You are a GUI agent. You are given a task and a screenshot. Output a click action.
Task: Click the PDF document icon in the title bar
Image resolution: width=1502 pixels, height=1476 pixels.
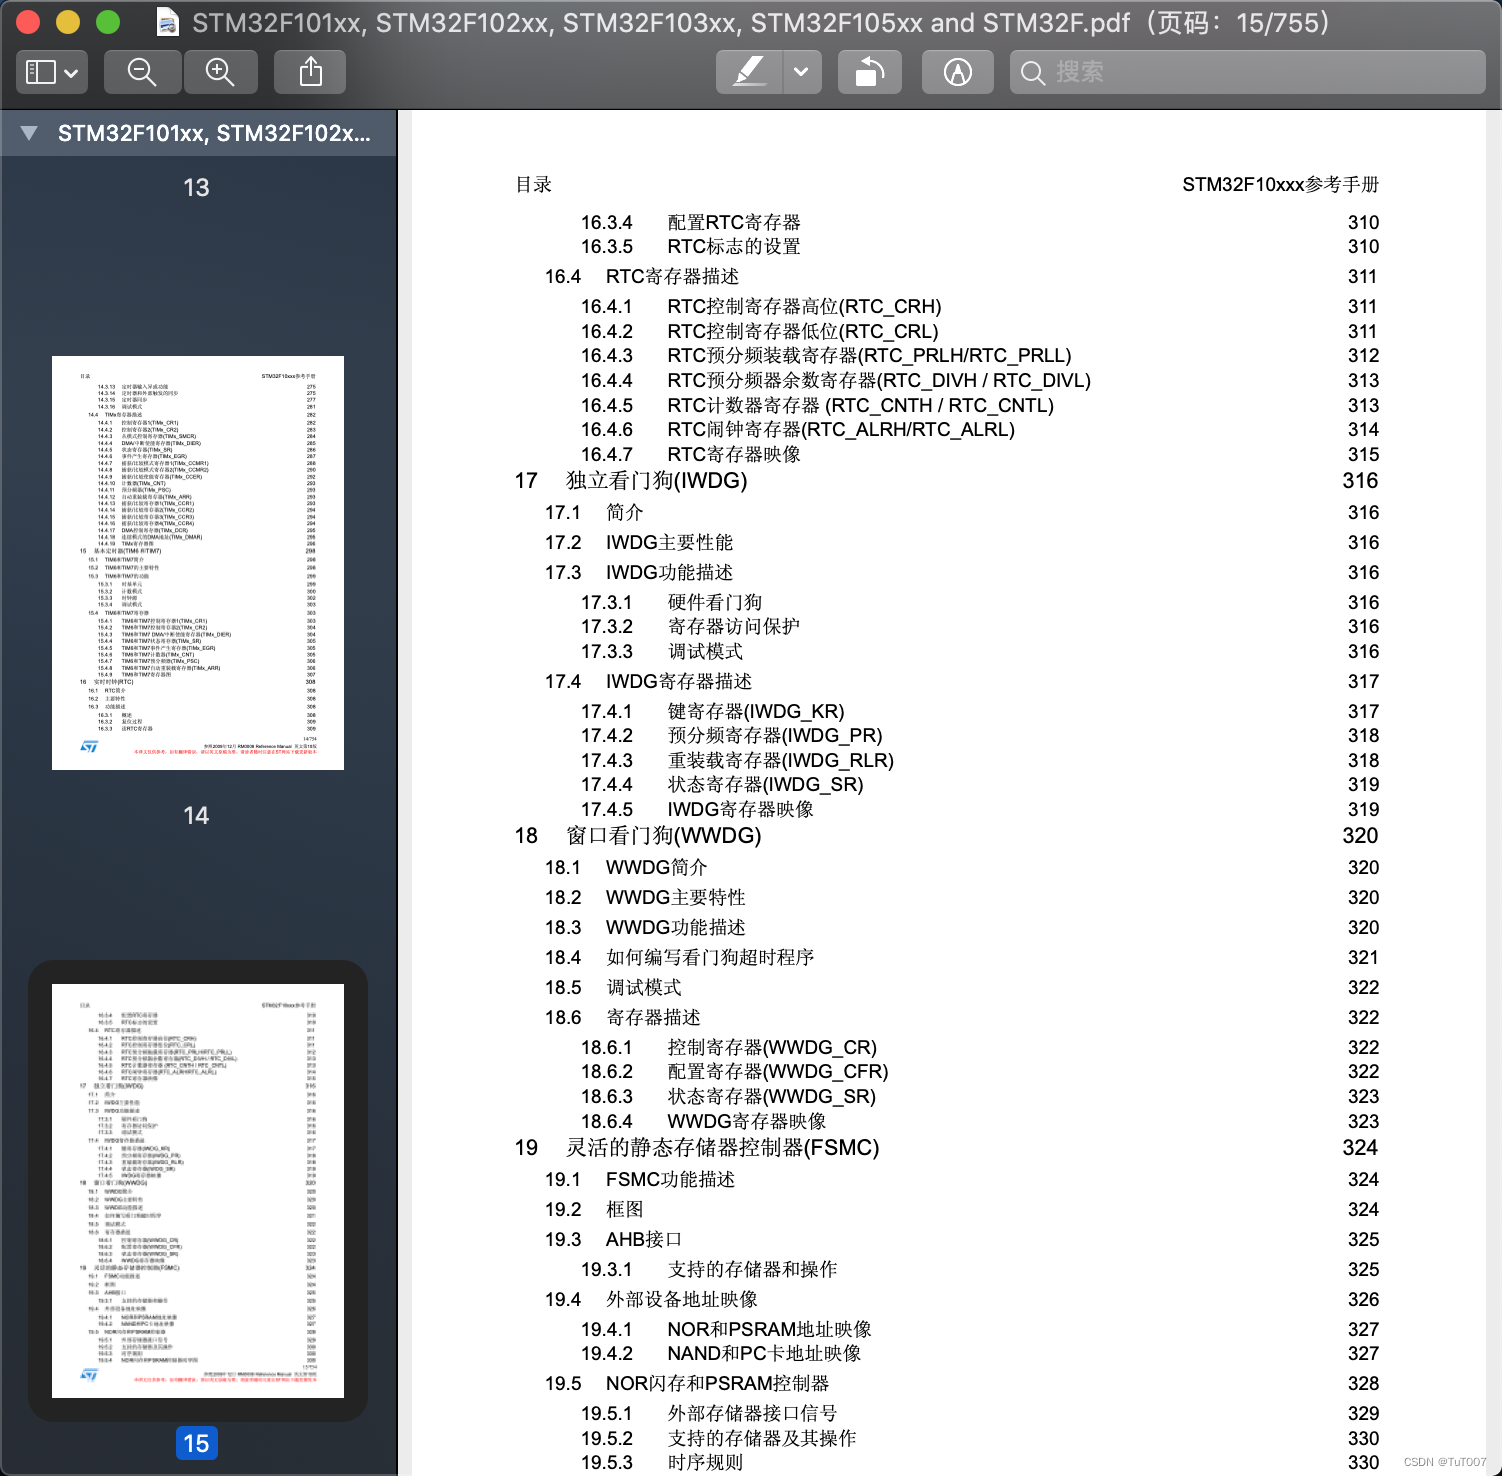tap(166, 21)
